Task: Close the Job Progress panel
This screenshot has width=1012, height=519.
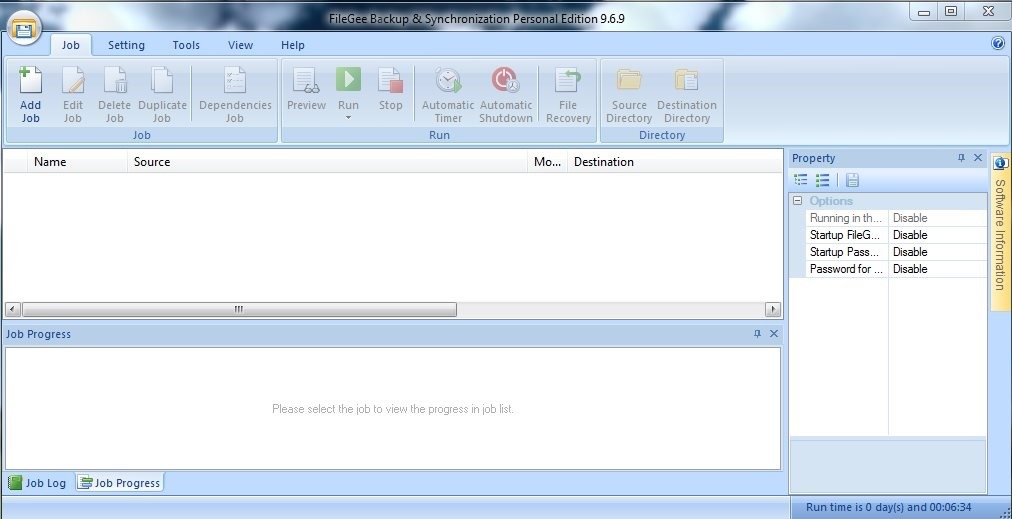Action: (x=774, y=334)
